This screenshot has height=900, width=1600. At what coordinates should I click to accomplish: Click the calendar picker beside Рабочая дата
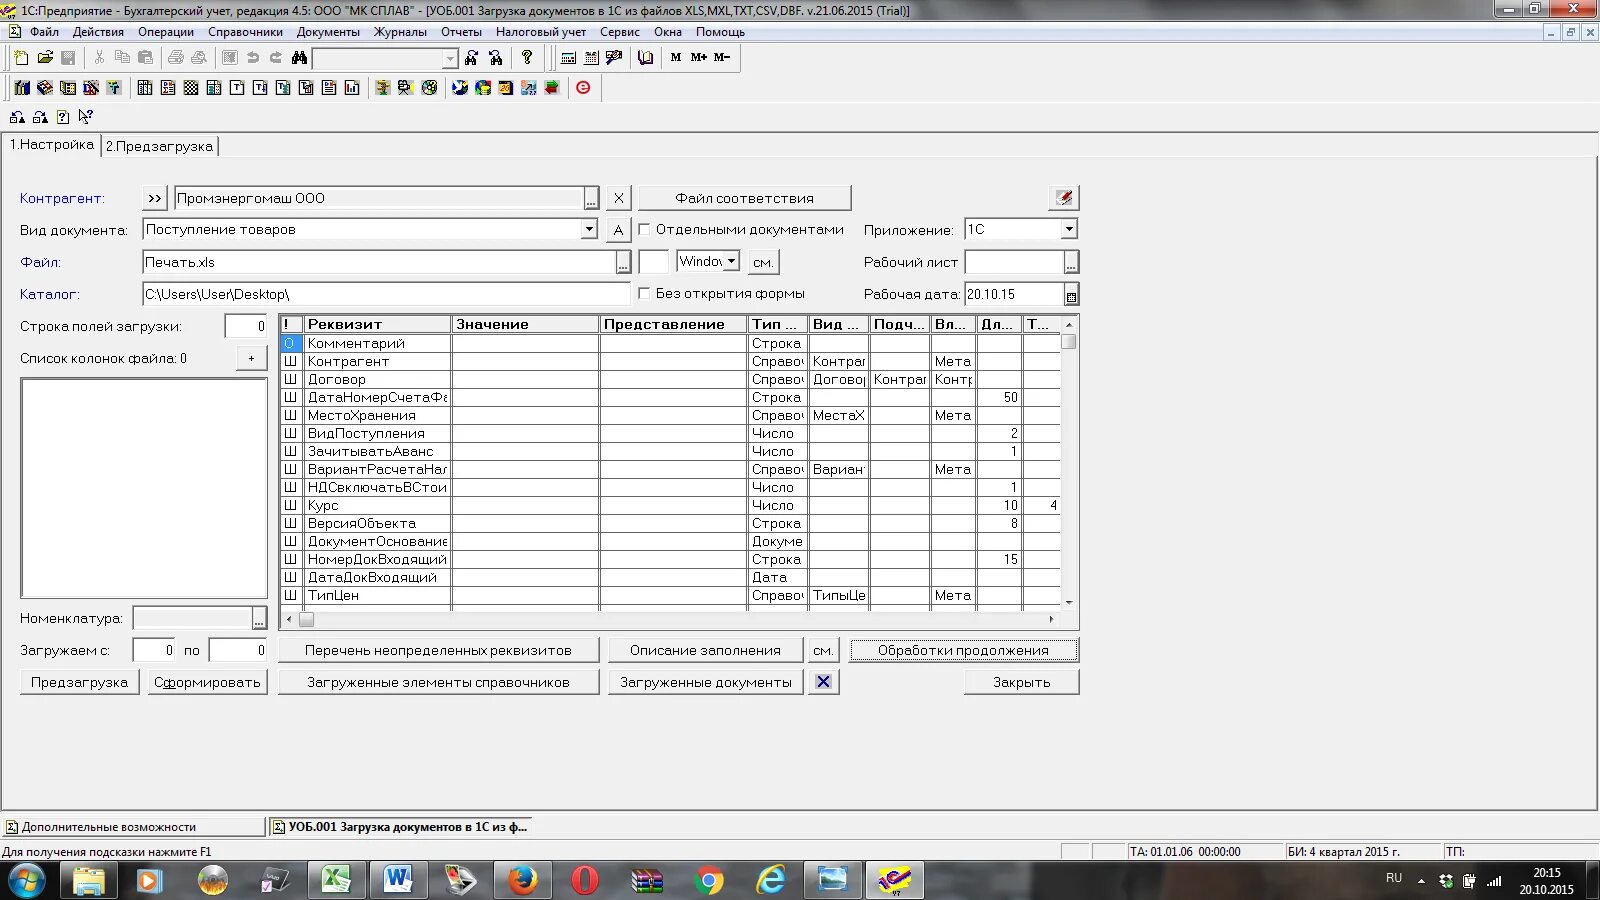coord(1071,295)
